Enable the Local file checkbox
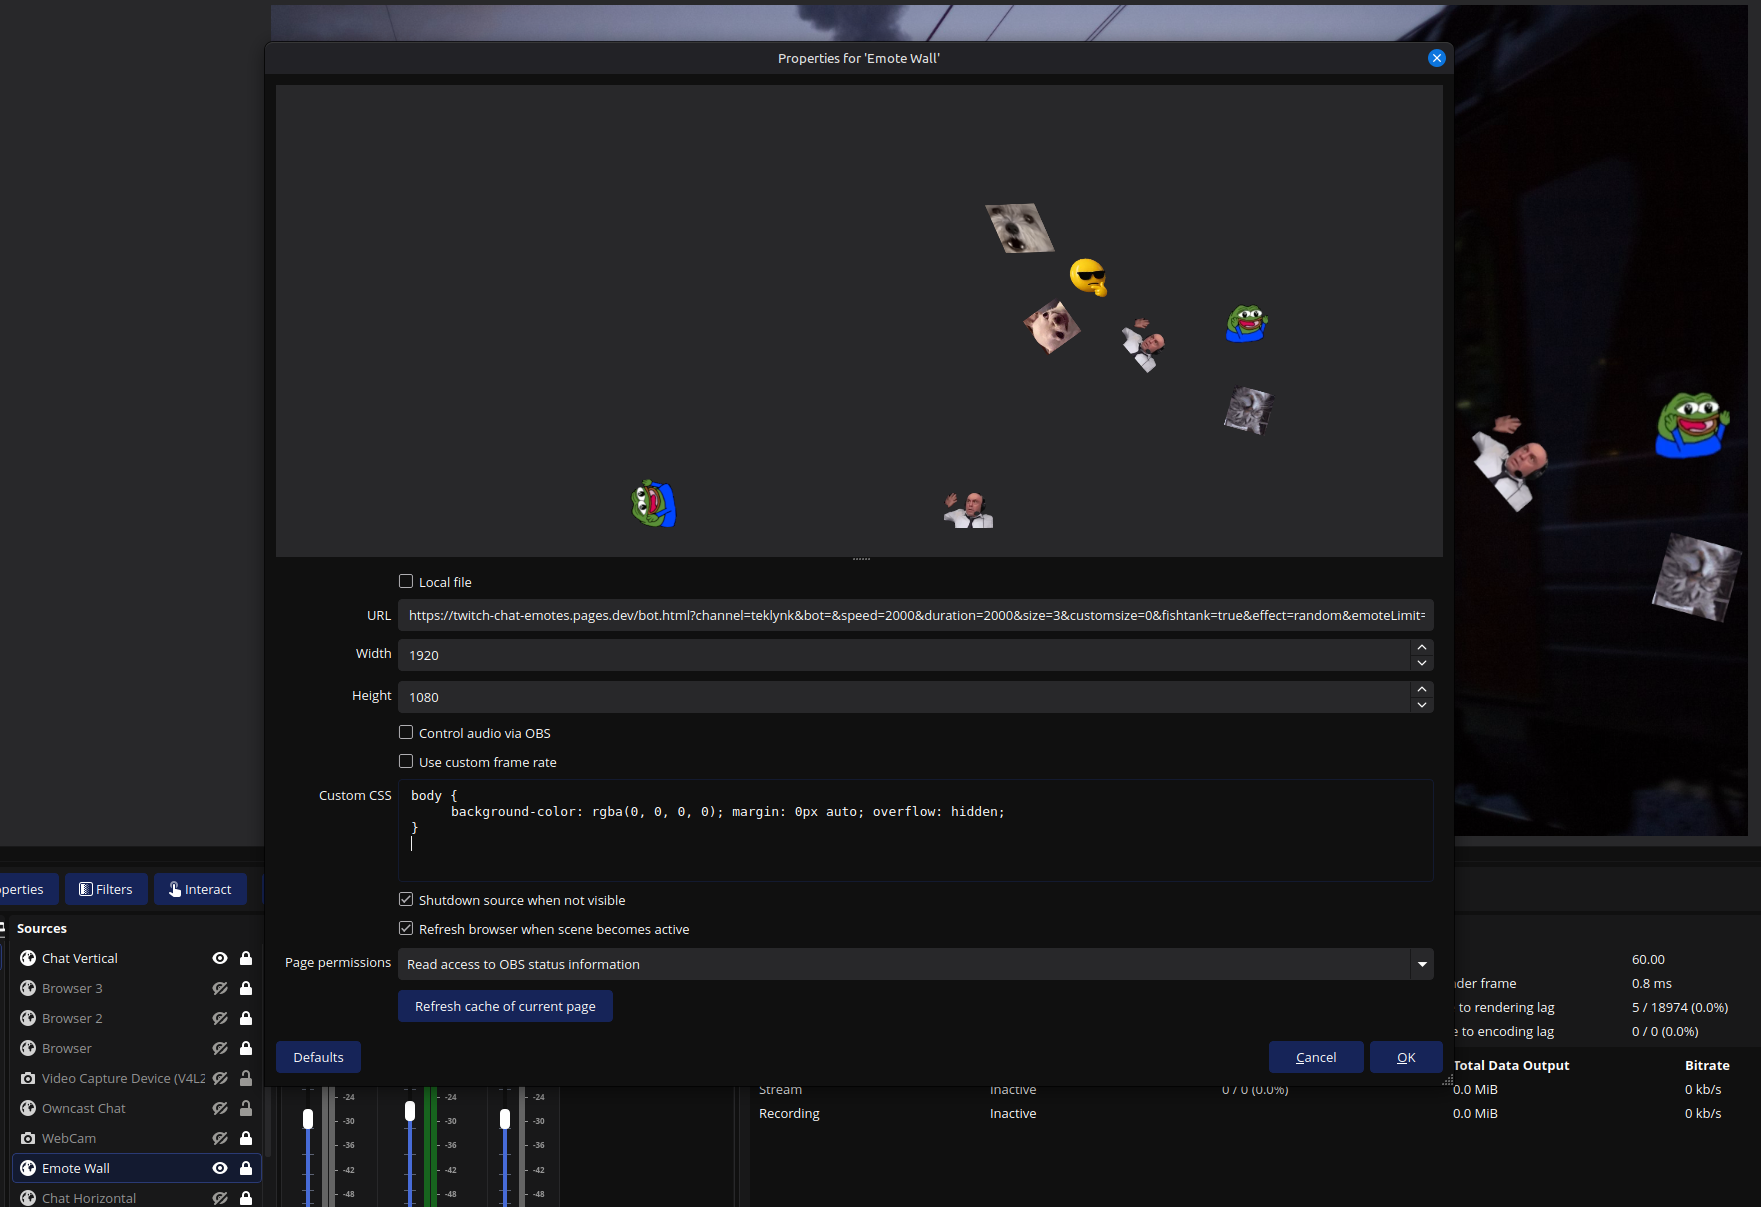This screenshot has width=1761, height=1207. pyautogui.click(x=406, y=581)
